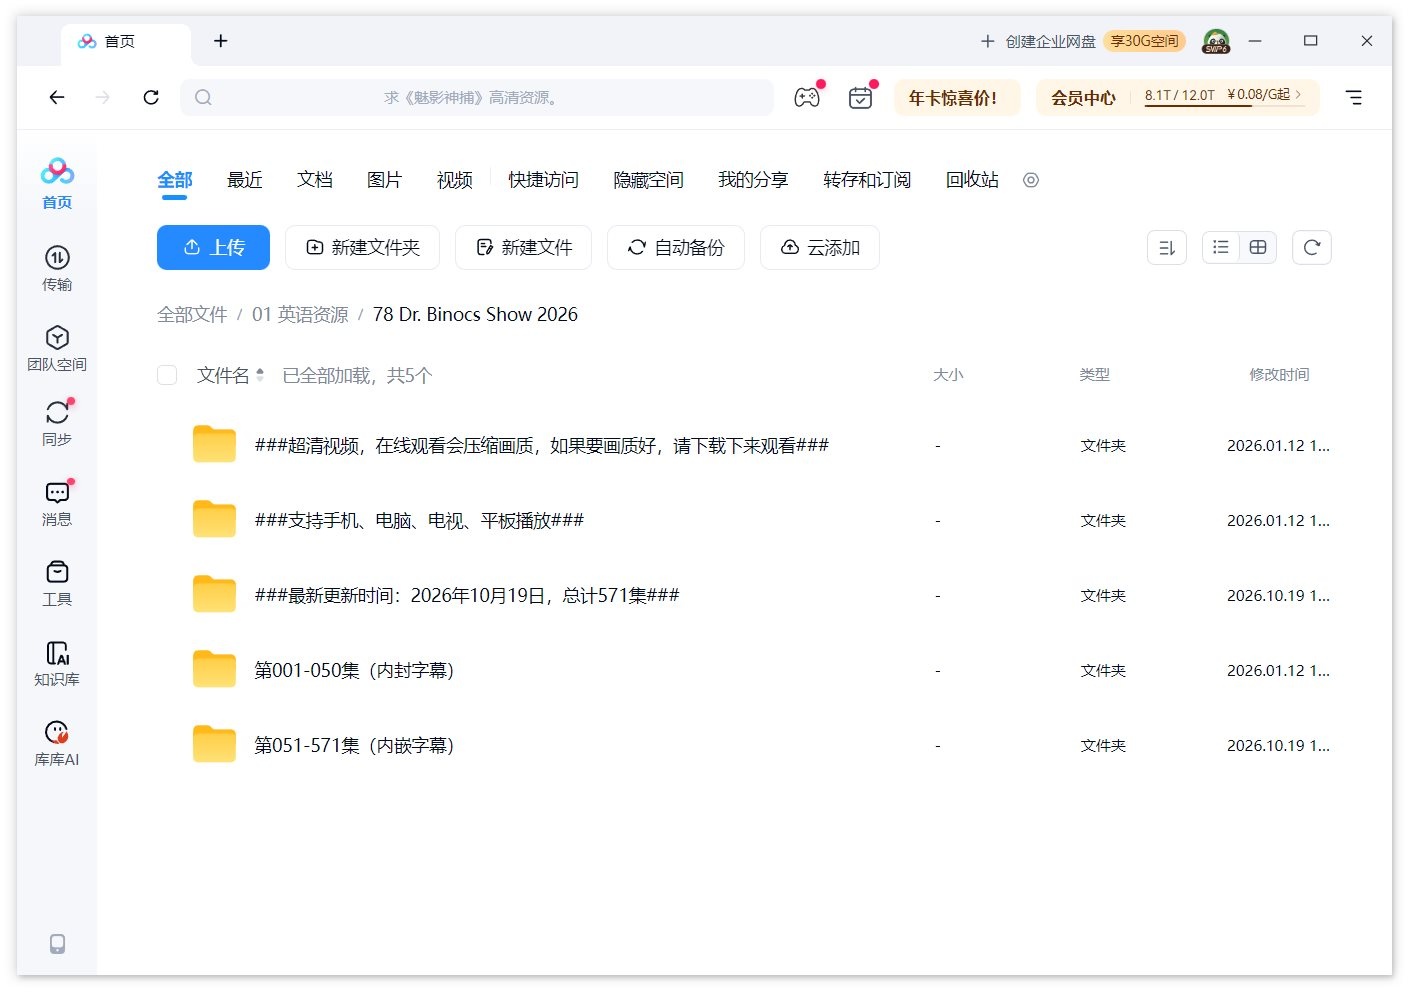Open the 我的分享 tab
Screen dimensions: 1412x997
point(753,180)
